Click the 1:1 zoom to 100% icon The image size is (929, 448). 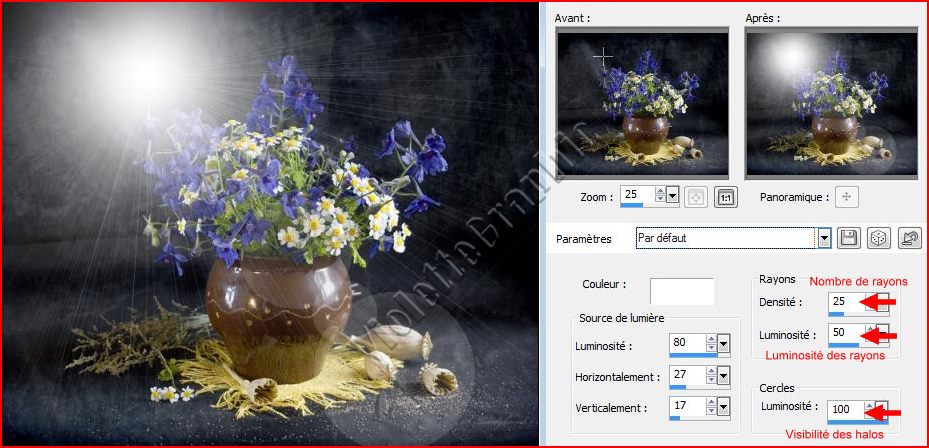726,197
